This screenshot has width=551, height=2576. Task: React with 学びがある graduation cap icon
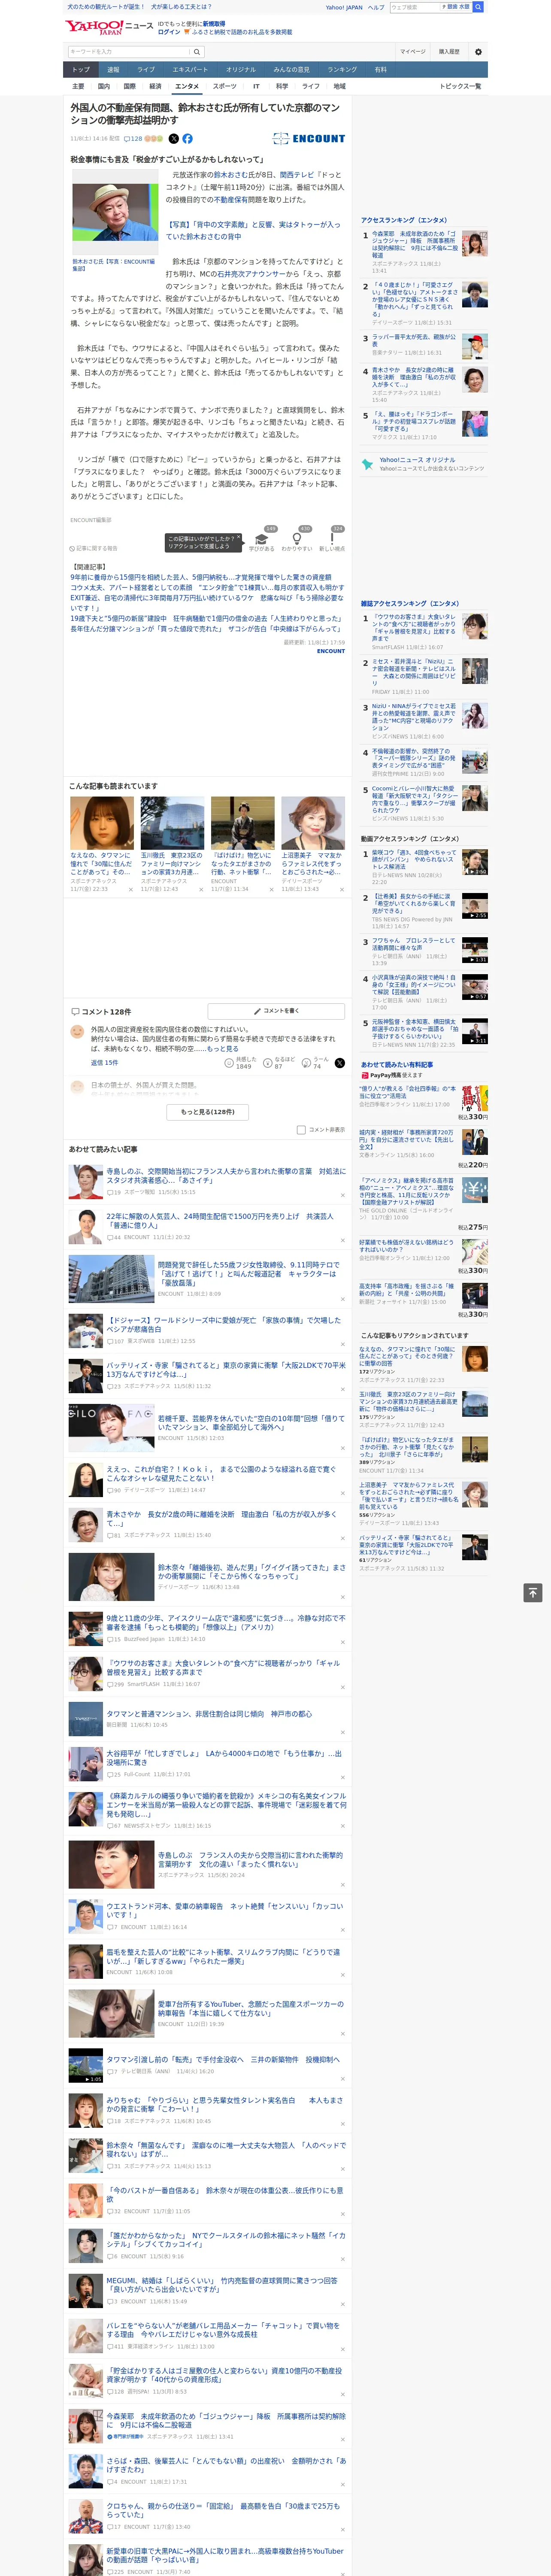[262, 539]
